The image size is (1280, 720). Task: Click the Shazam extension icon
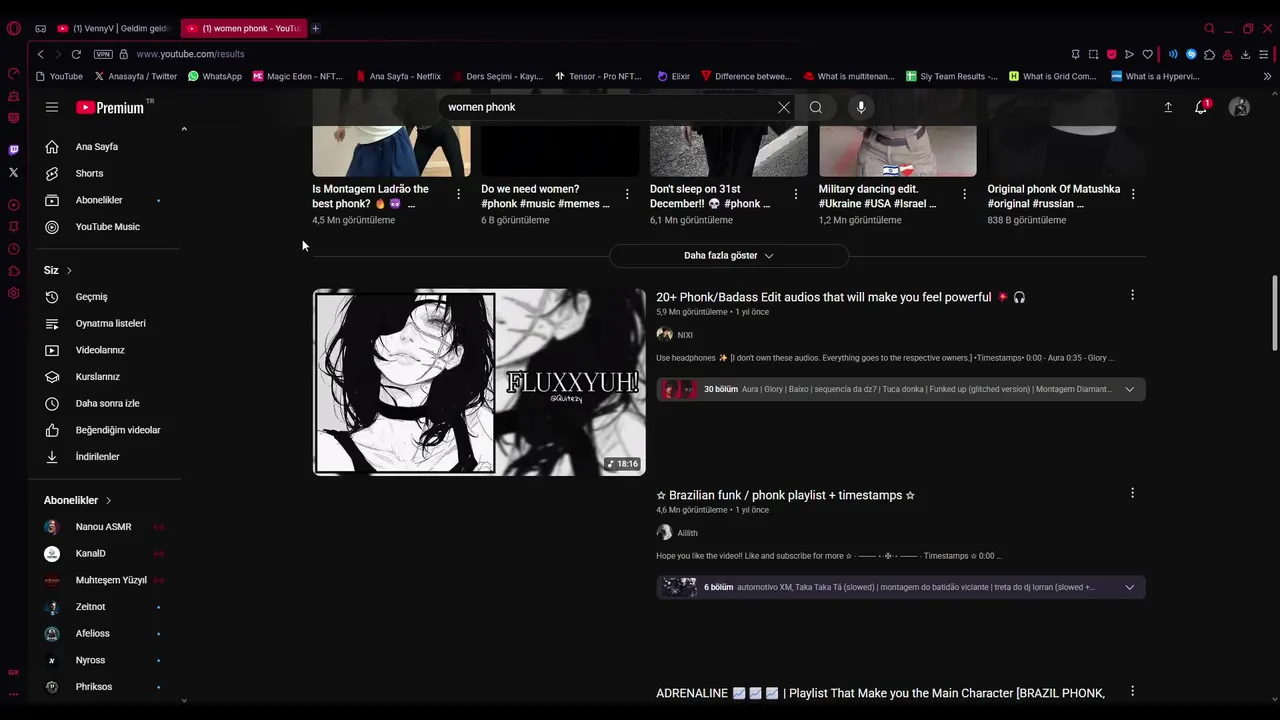pyautogui.click(x=1191, y=54)
